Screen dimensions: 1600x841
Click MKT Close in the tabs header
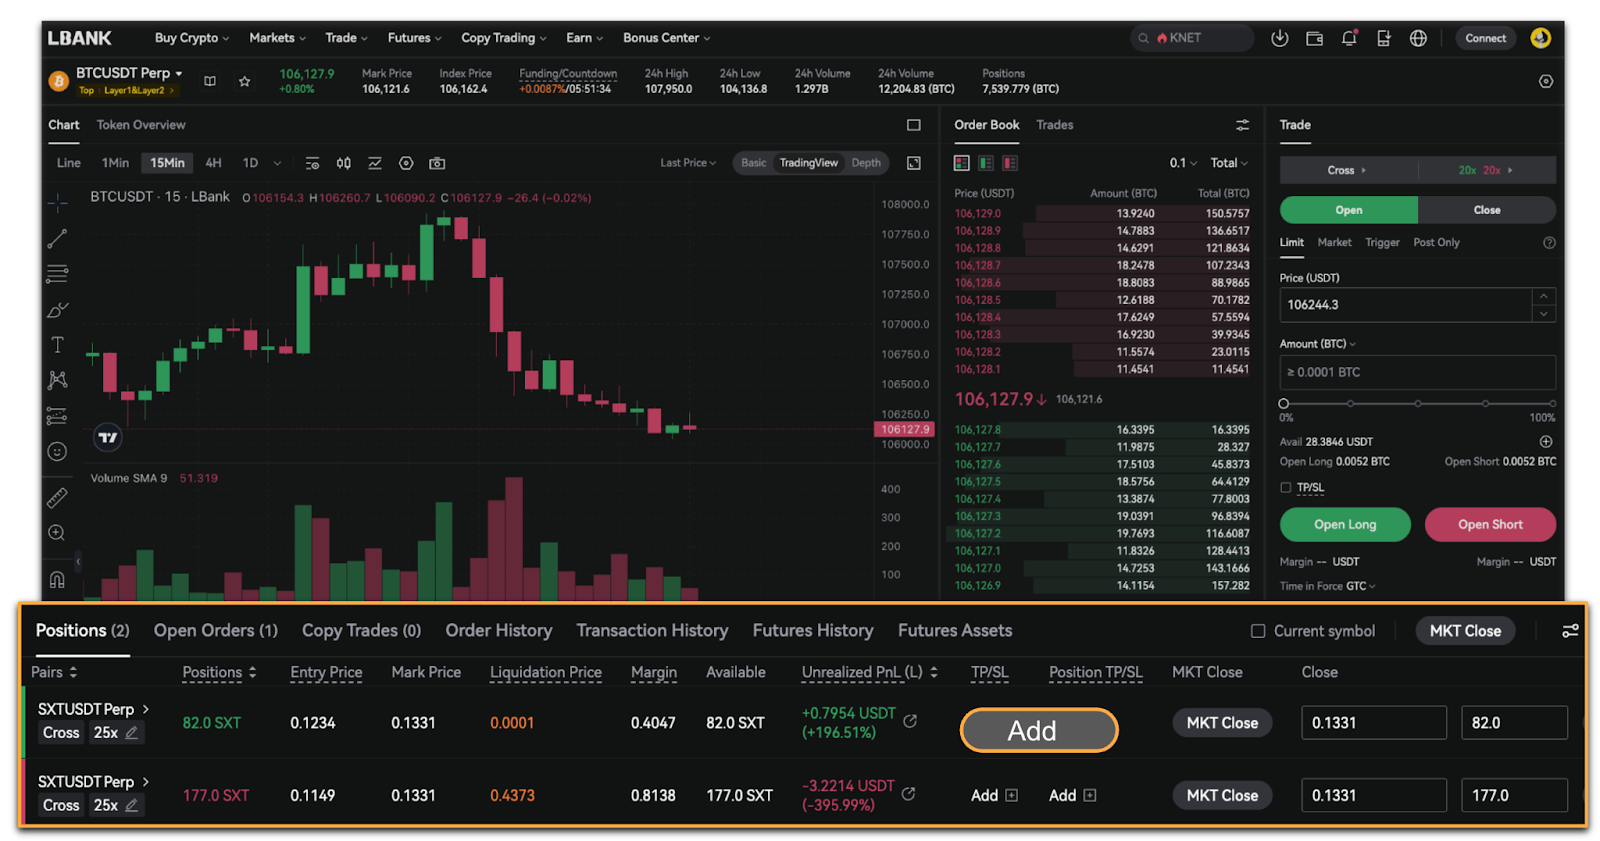[x=1465, y=631]
